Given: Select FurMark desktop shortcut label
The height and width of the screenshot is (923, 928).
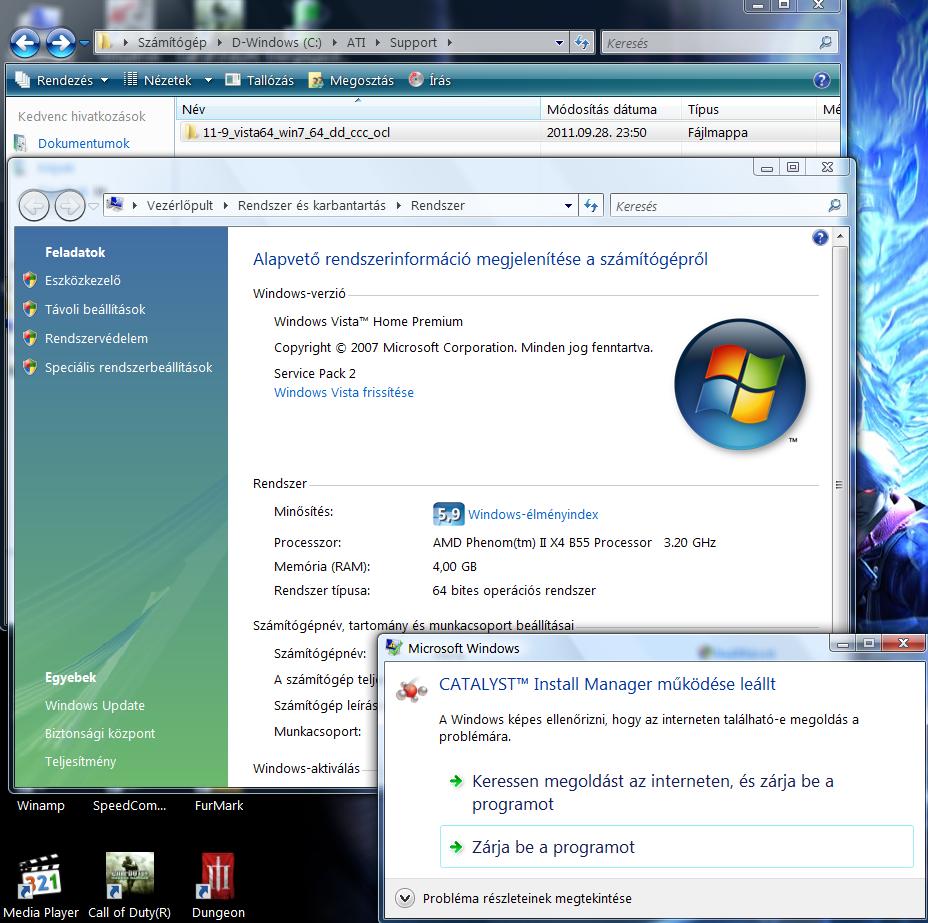Looking at the screenshot, I should [219, 806].
